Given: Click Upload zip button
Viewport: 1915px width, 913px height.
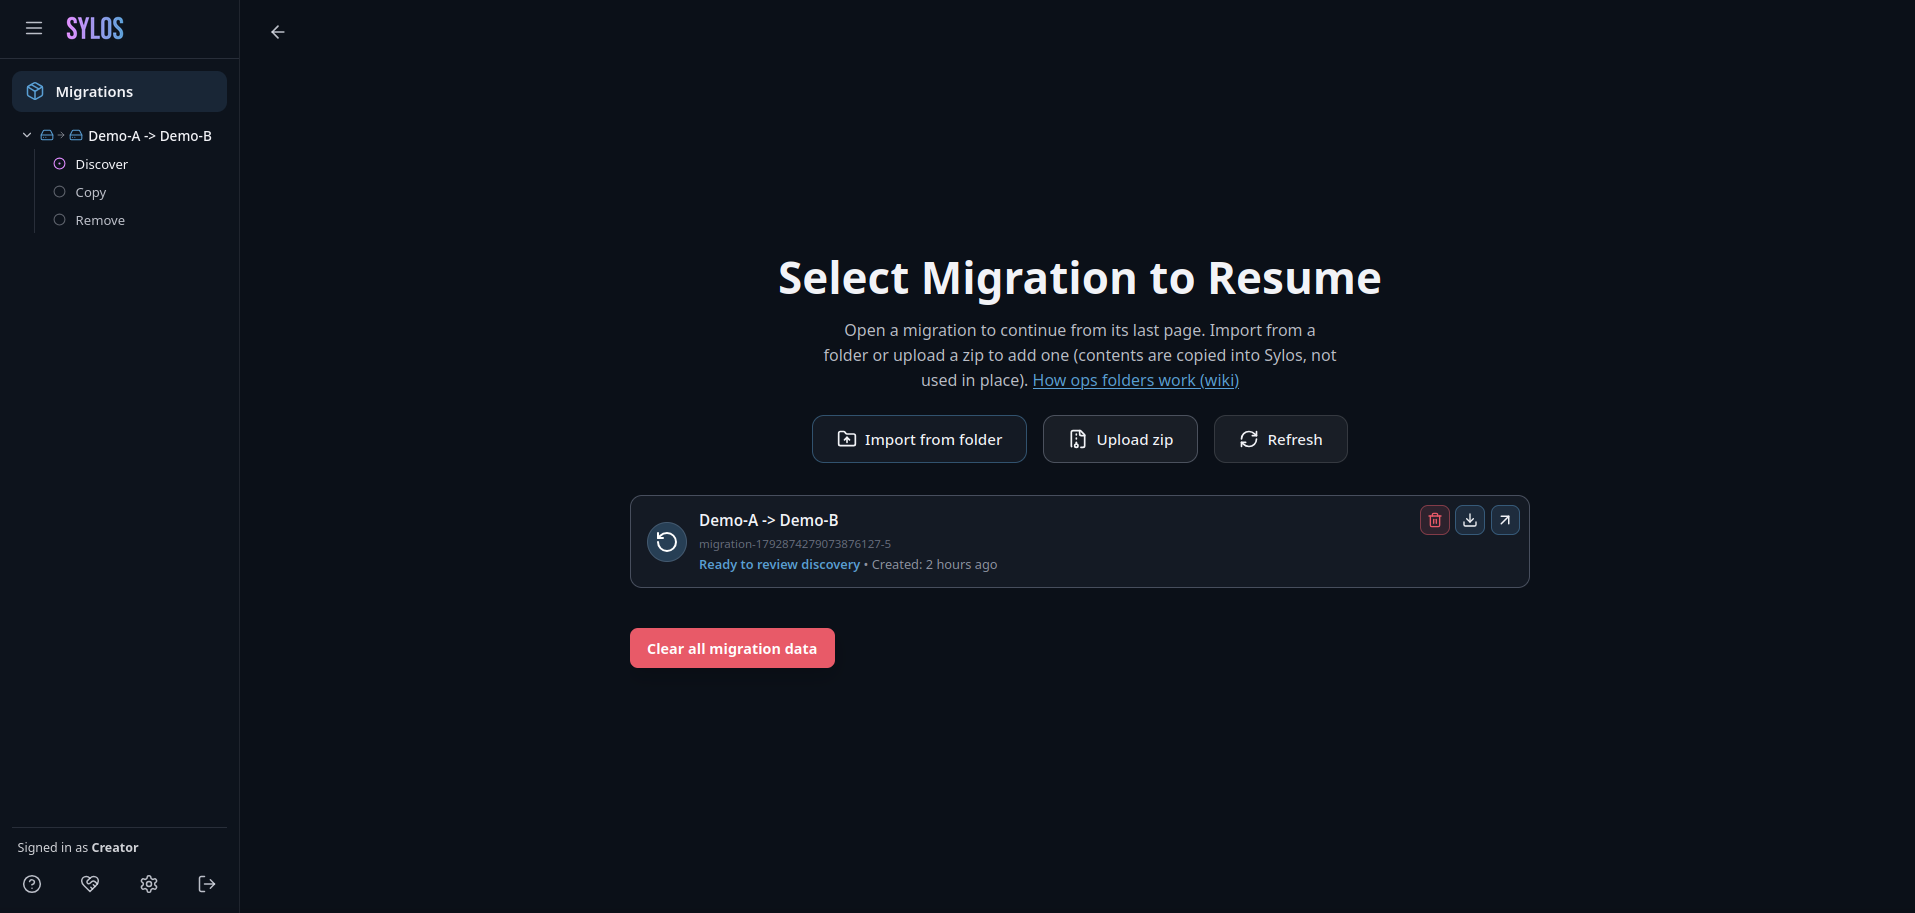Looking at the screenshot, I should click(1120, 439).
